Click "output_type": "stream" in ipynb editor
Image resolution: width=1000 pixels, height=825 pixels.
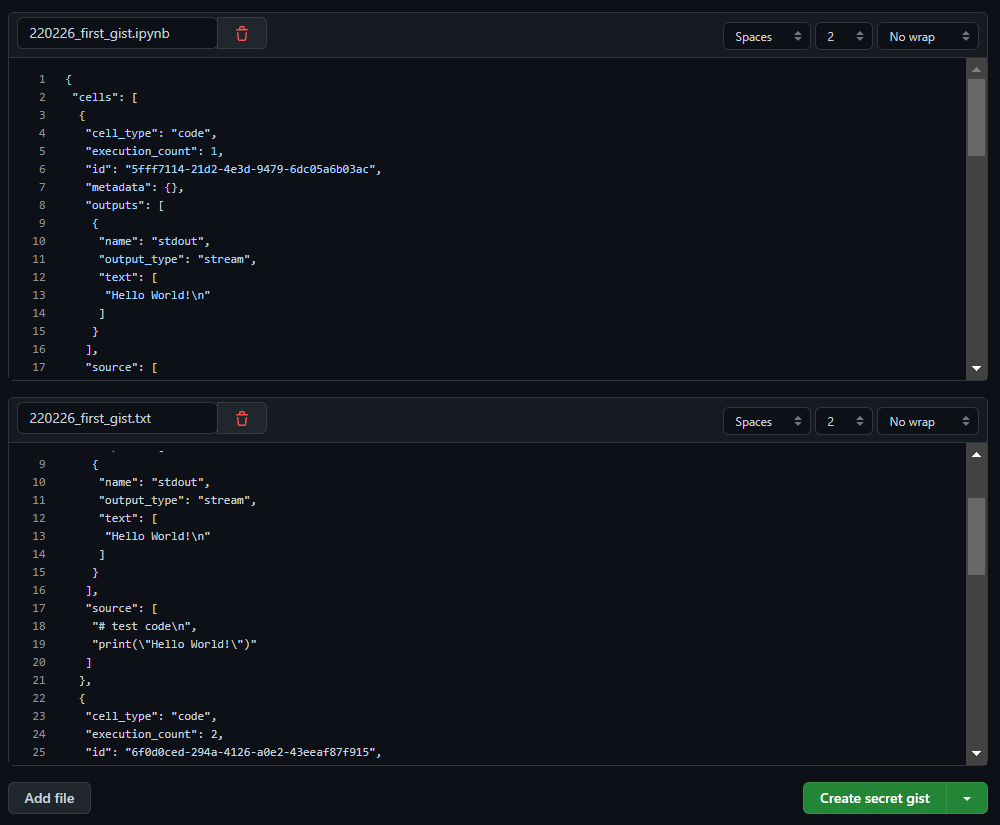(177, 259)
